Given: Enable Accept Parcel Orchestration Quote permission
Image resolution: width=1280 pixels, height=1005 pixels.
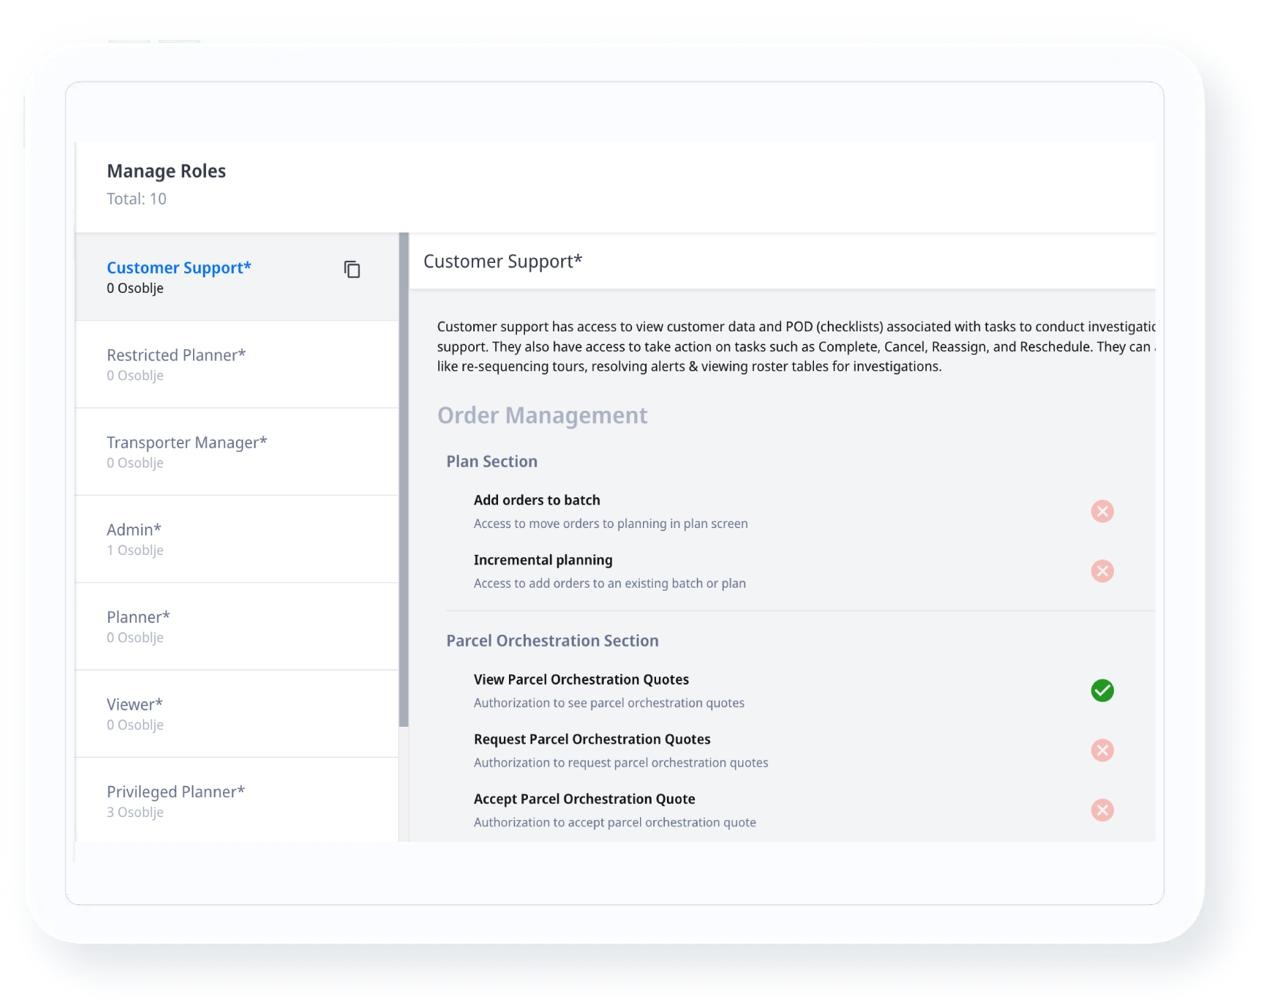Looking at the screenshot, I should point(1102,811).
